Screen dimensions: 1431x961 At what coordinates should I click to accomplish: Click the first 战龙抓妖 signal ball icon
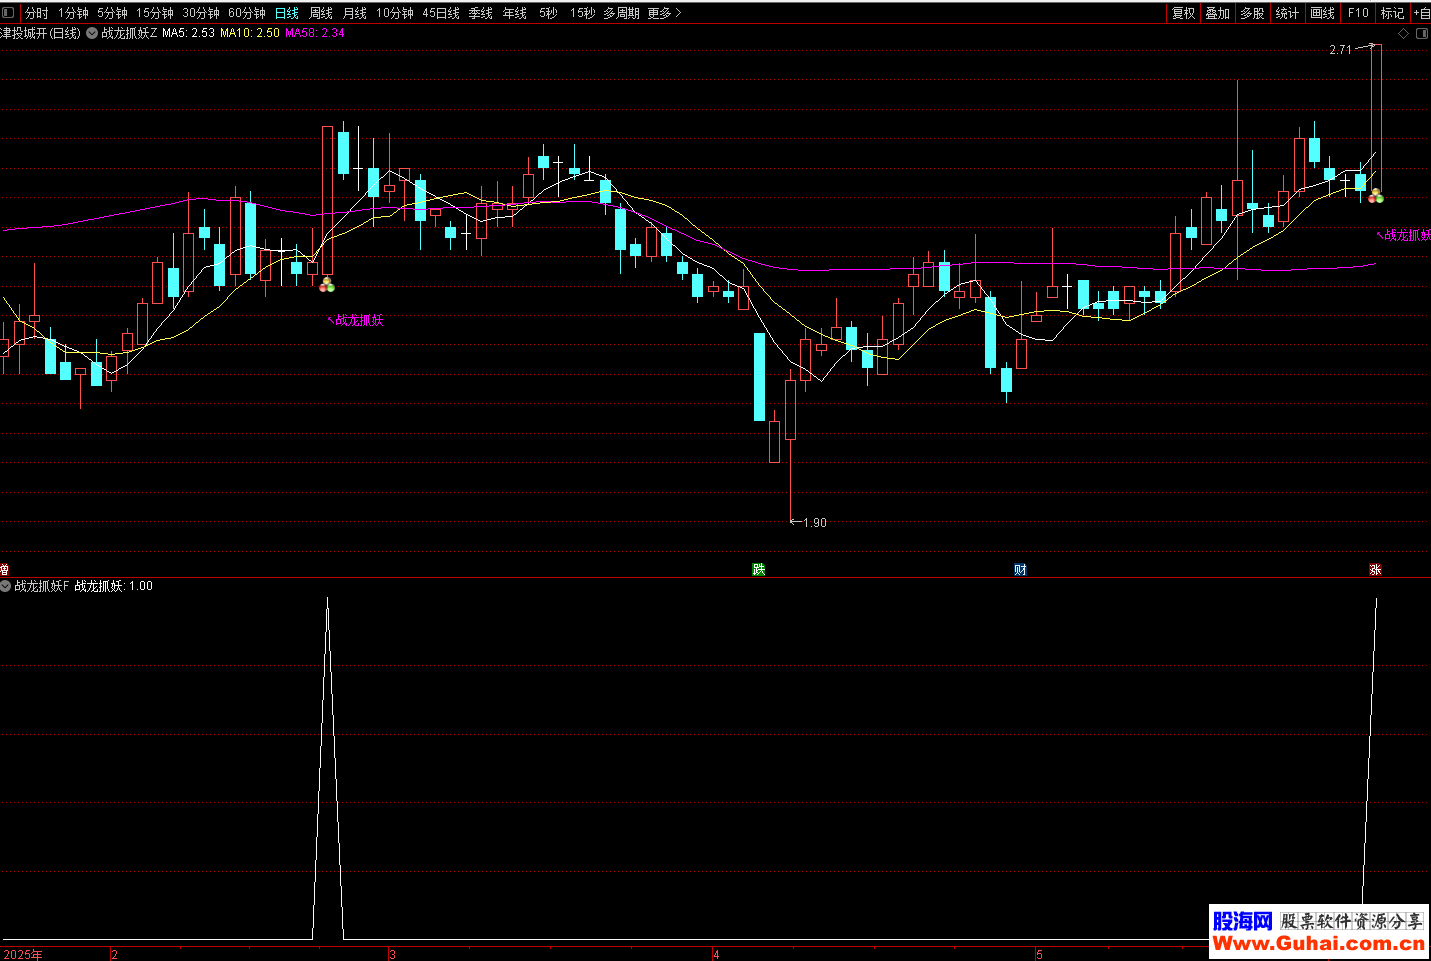327,286
